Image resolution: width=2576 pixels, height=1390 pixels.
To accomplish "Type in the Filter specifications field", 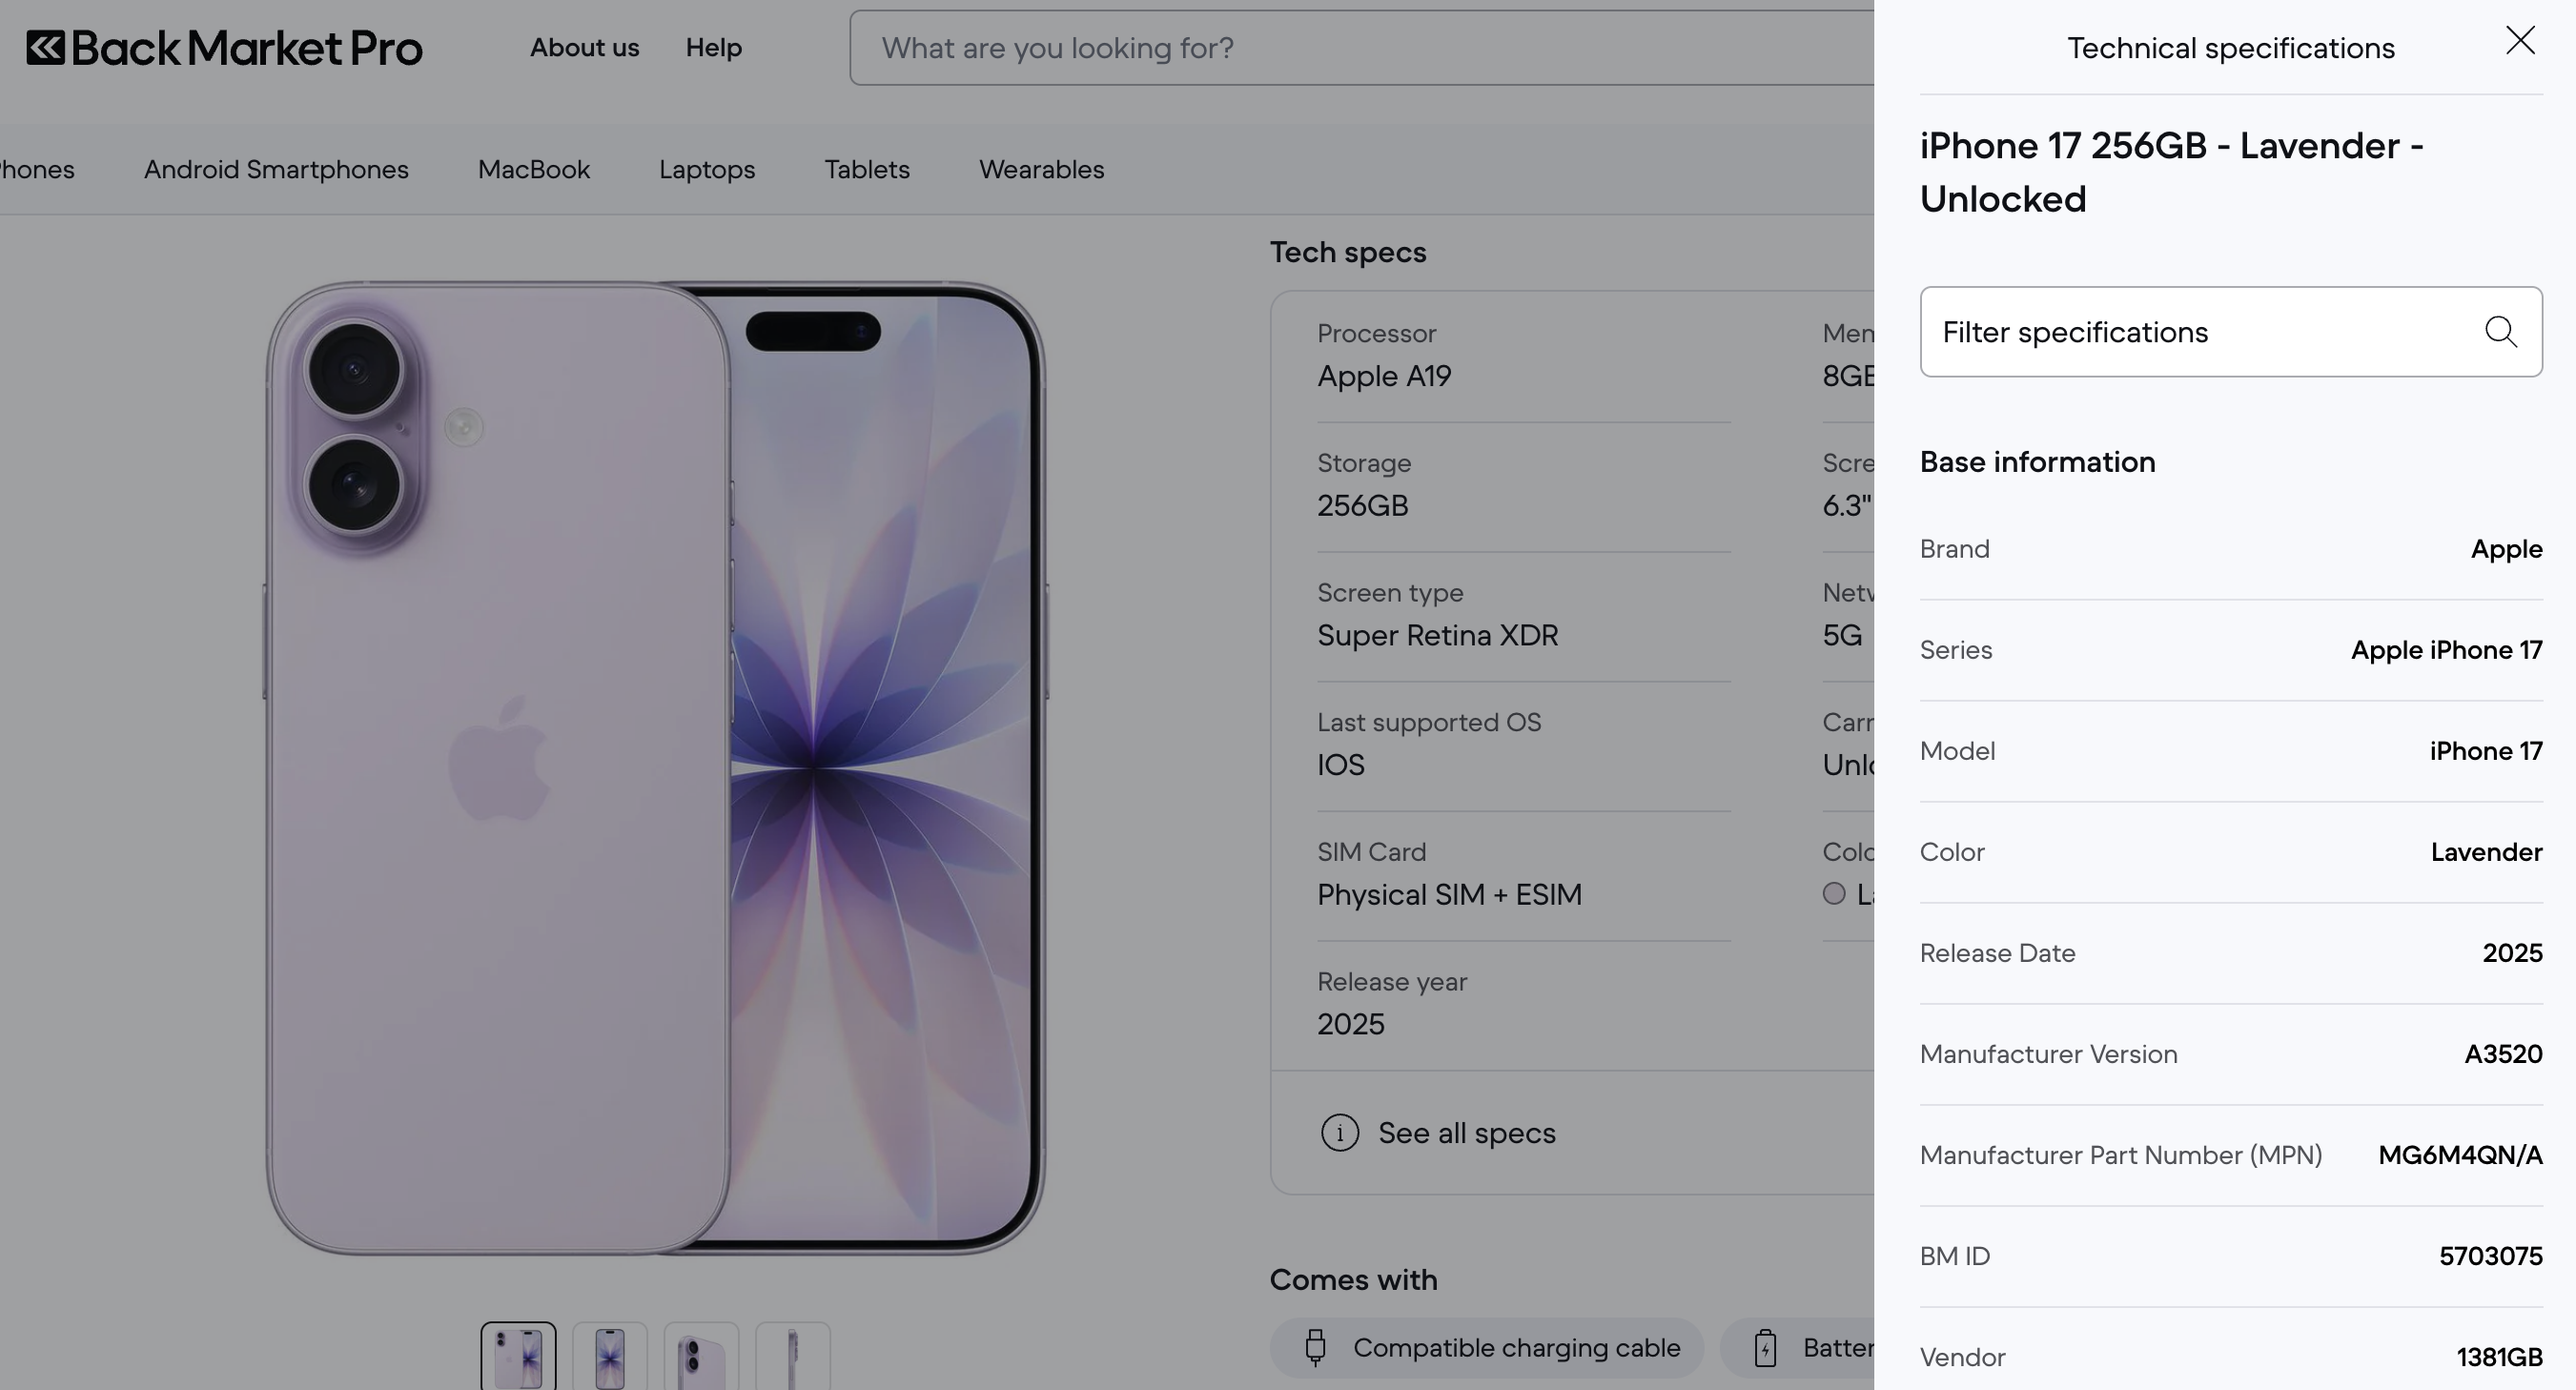I will (2200, 332).
